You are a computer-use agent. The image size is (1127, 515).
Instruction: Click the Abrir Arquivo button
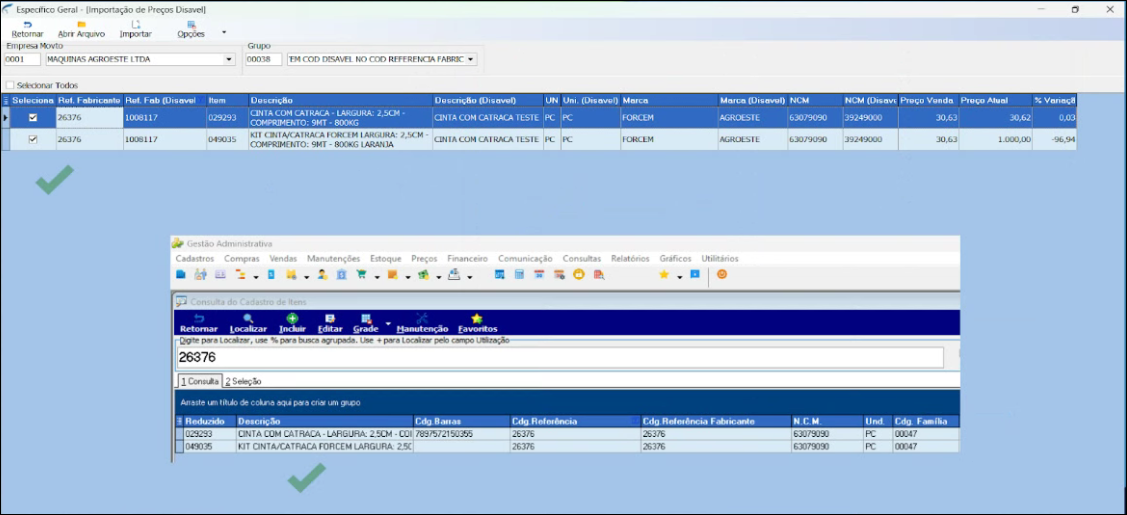(81, 29)
